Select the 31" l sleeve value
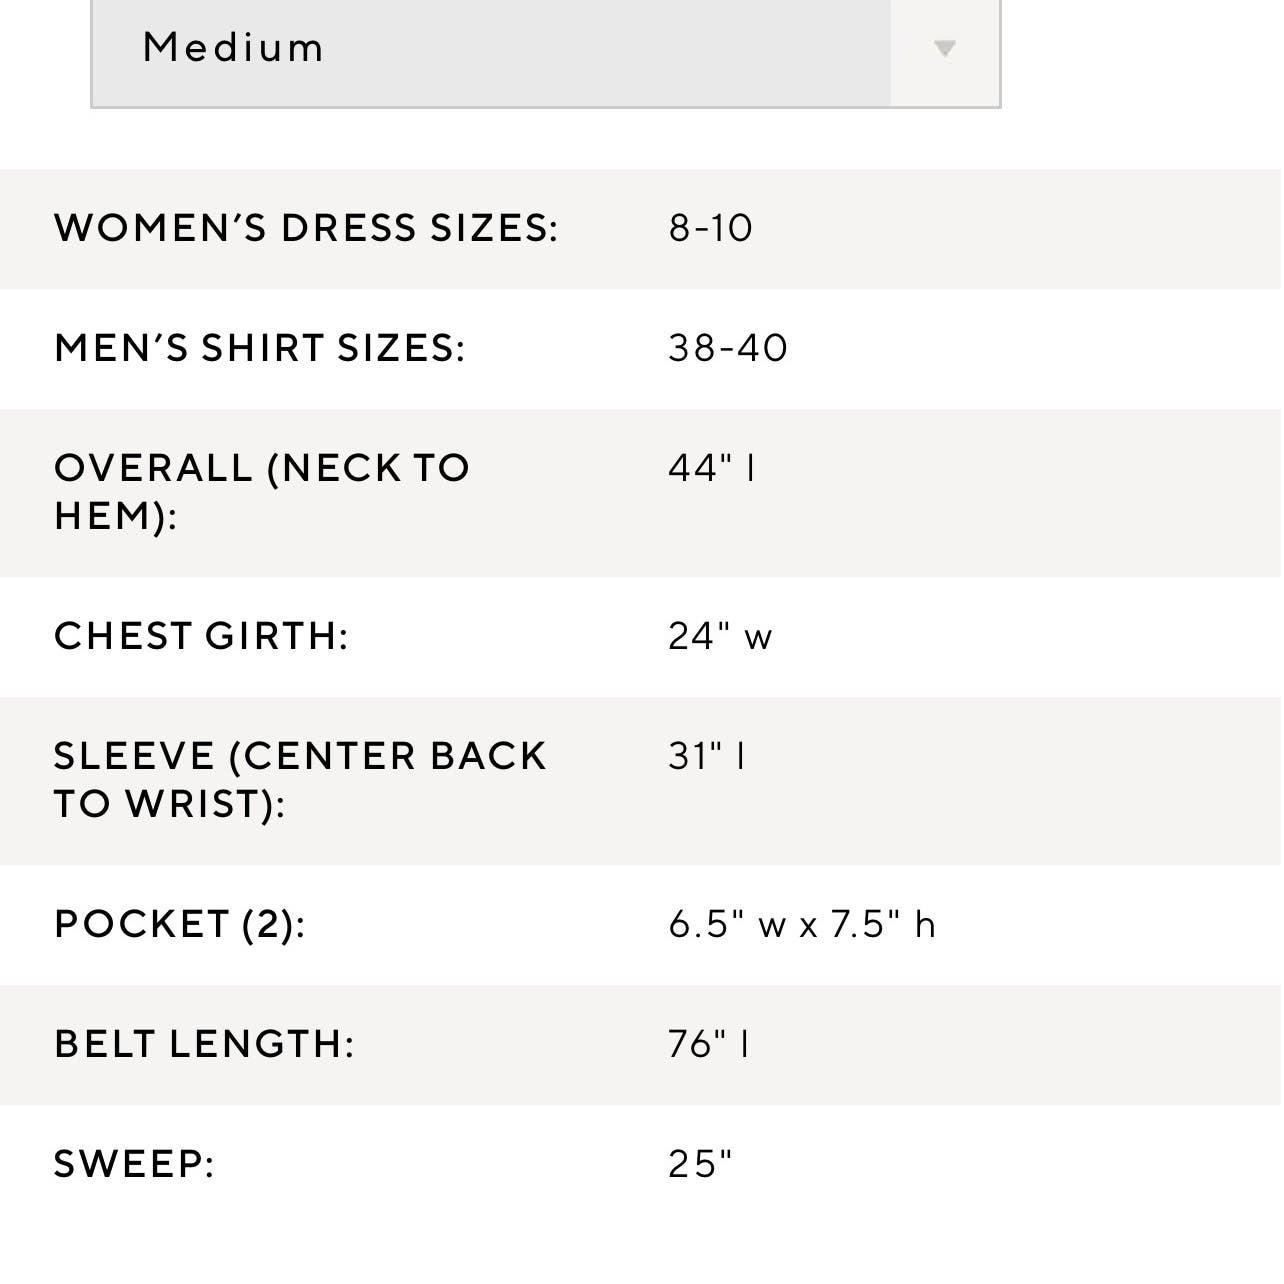 pyautogui.click(x=707, y=756)
